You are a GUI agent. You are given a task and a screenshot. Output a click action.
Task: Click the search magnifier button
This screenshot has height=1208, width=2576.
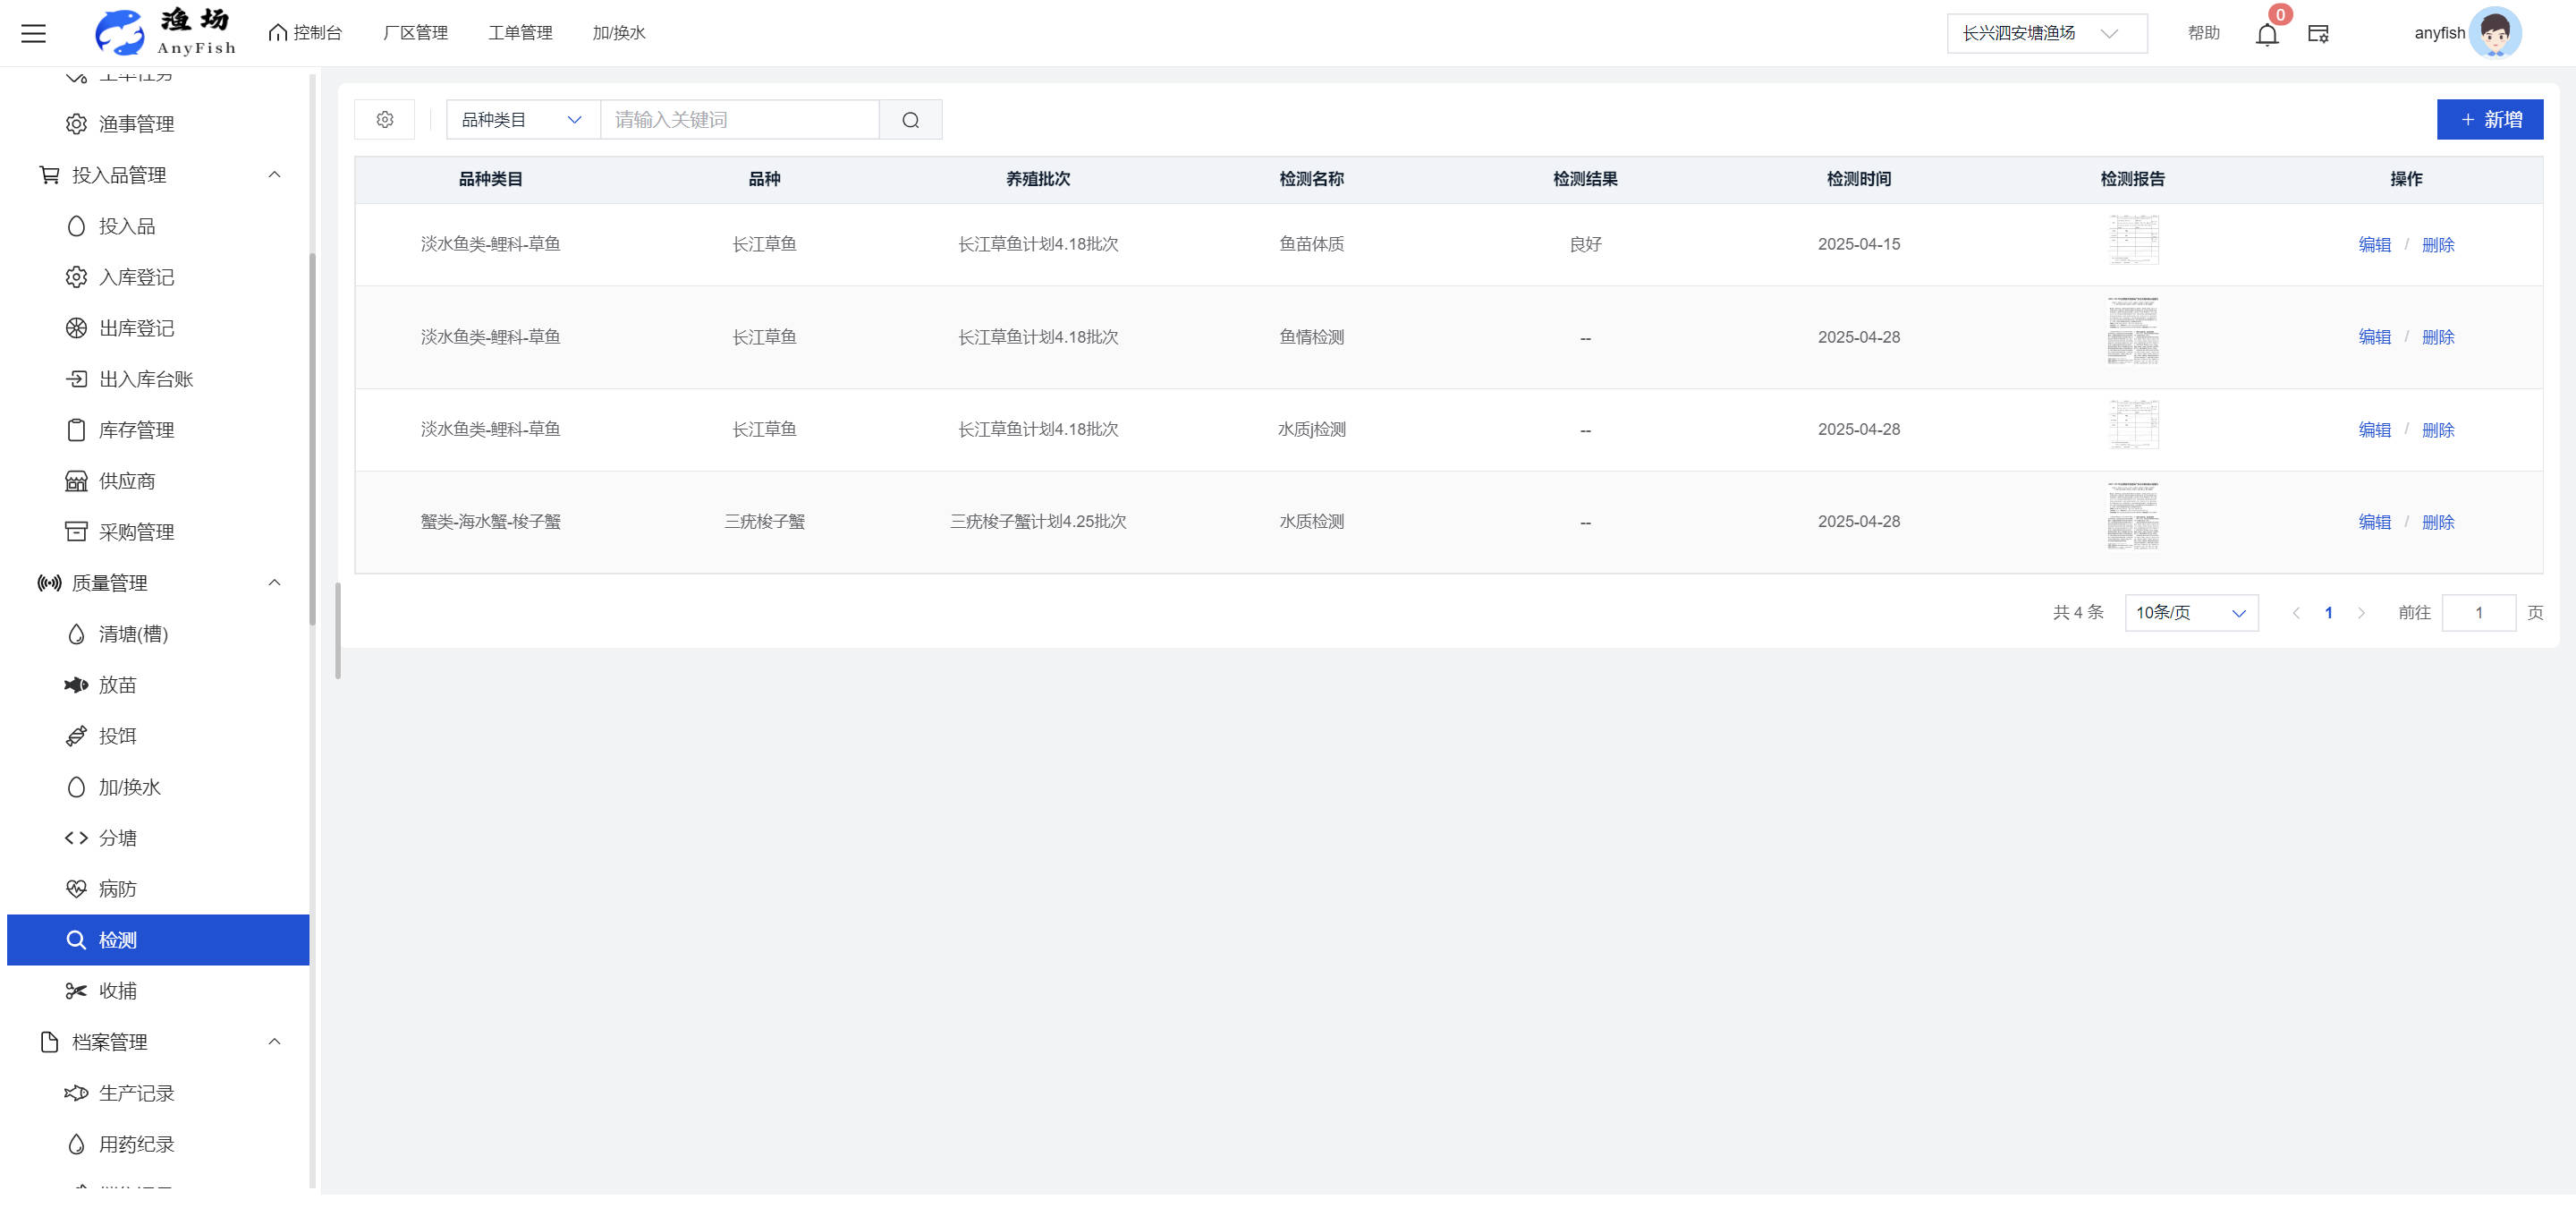click(x=910, y=120)
